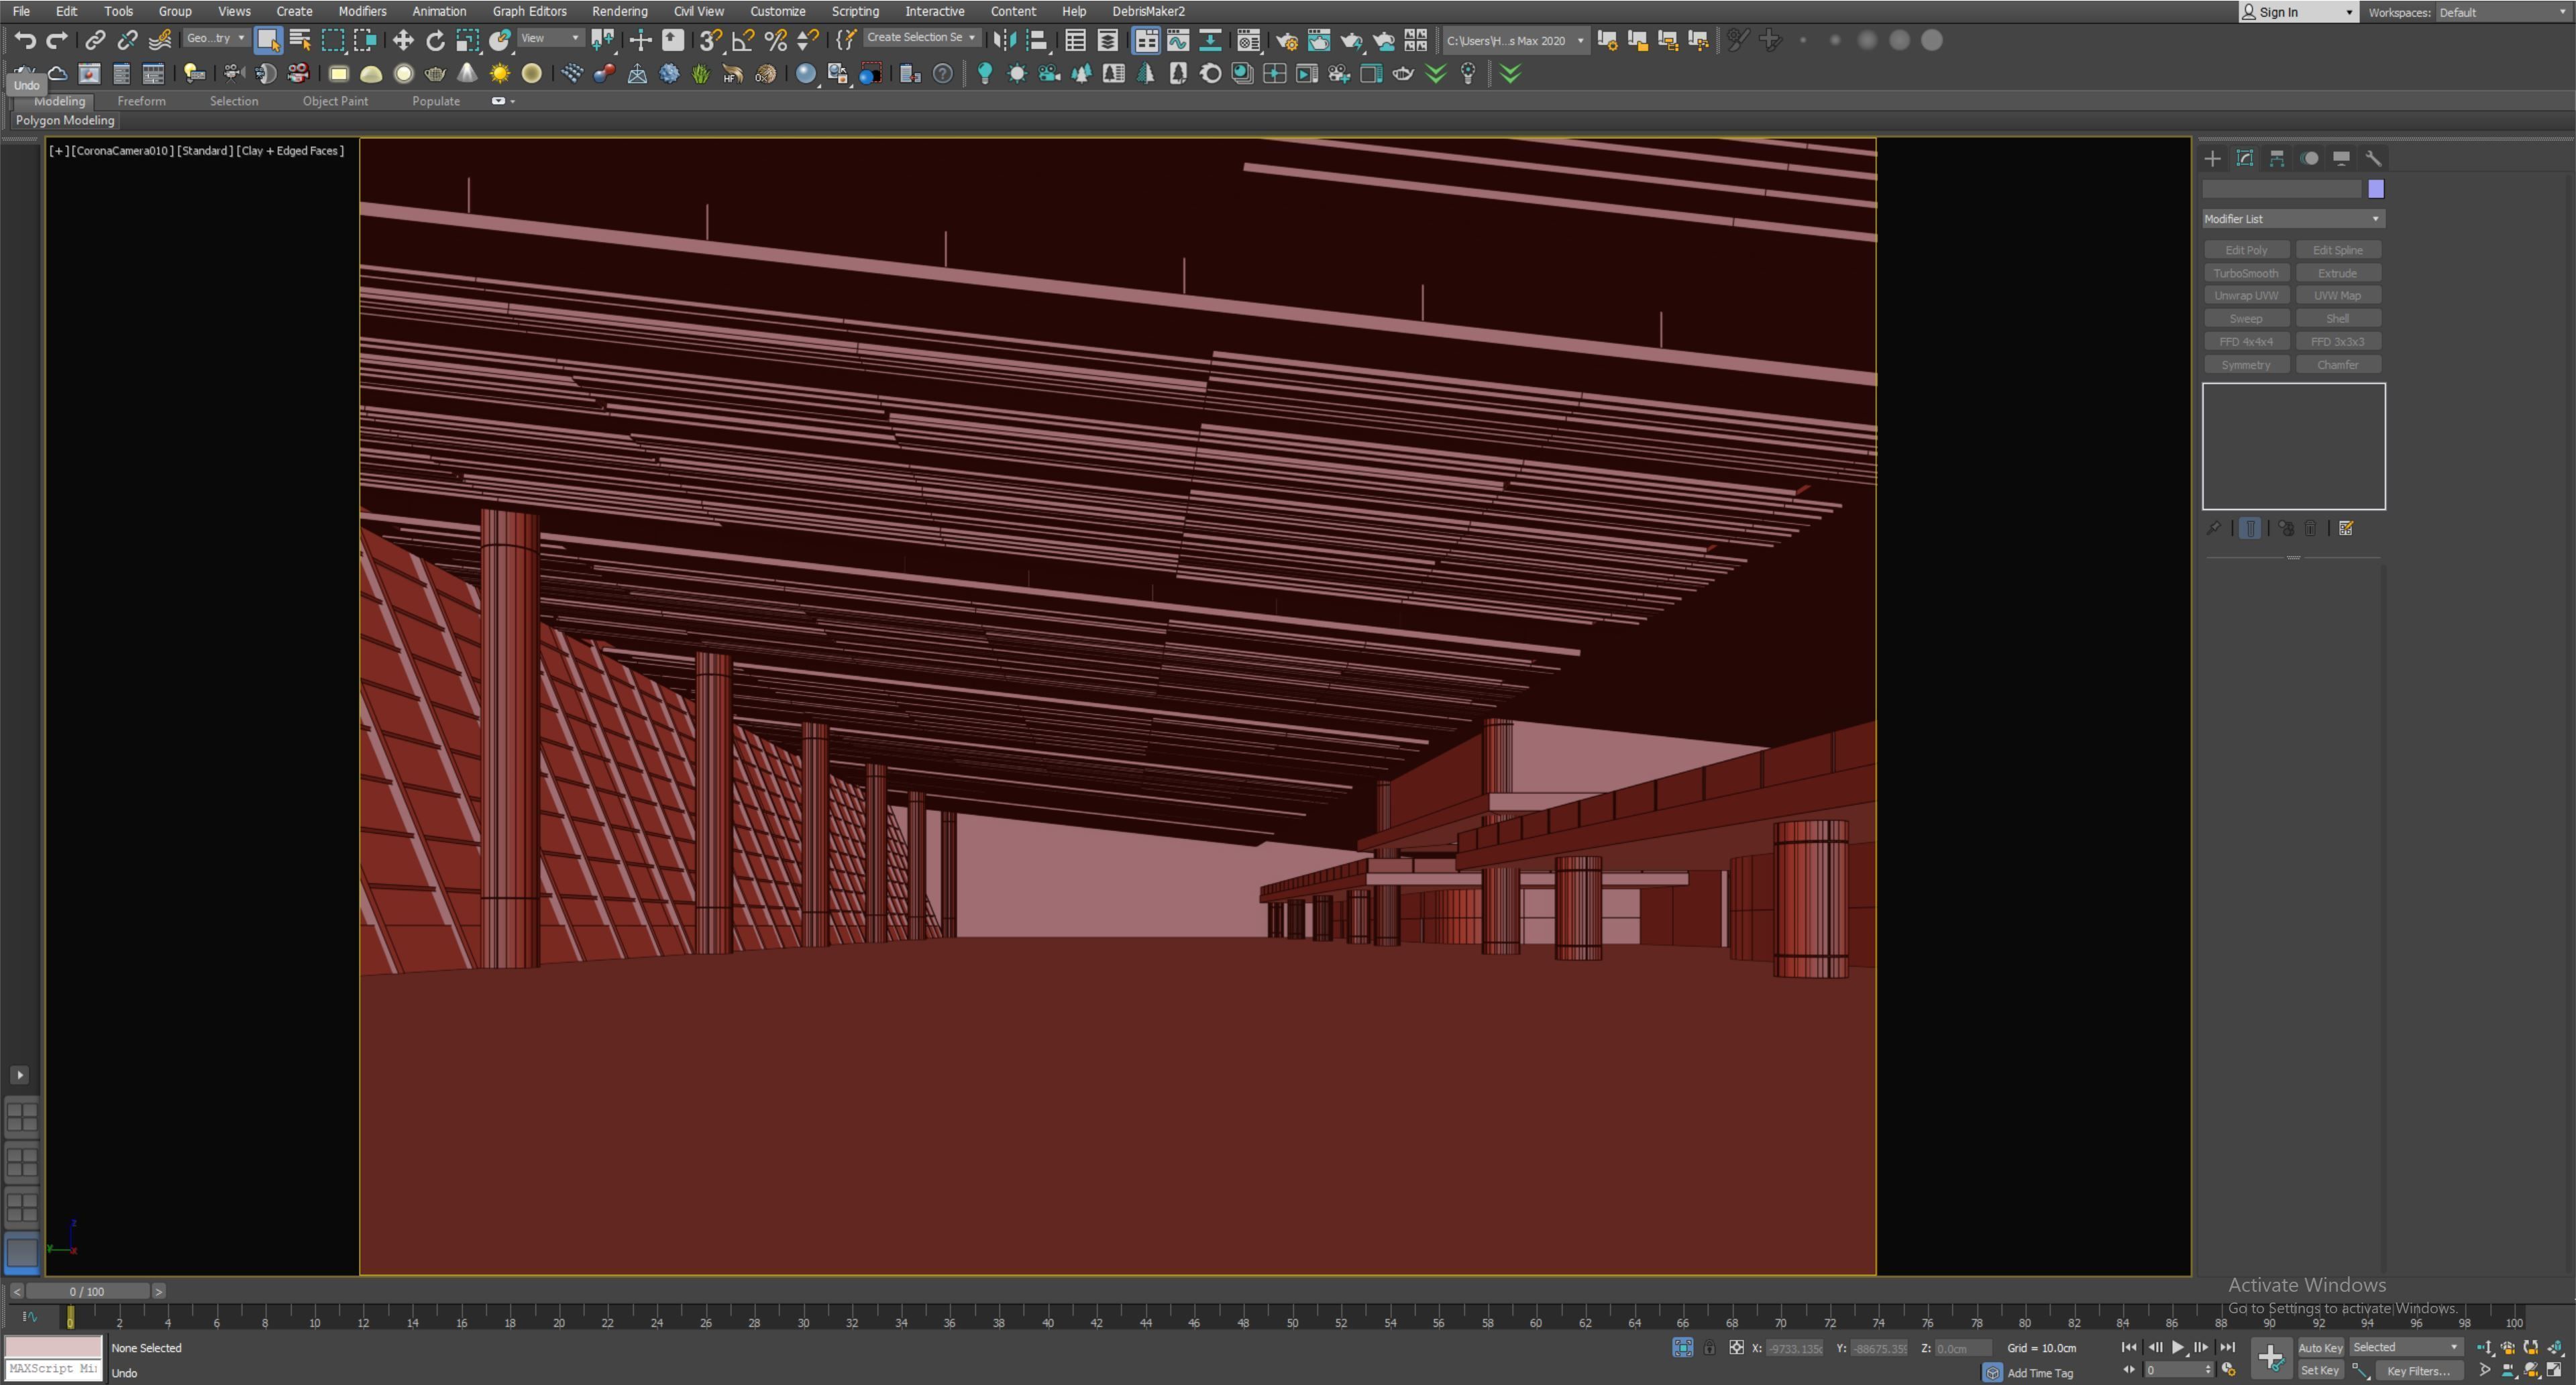Click the time slider 0 / 100 handle
This screenshot has height=1385, width=2576.
tap(87, 1292)
